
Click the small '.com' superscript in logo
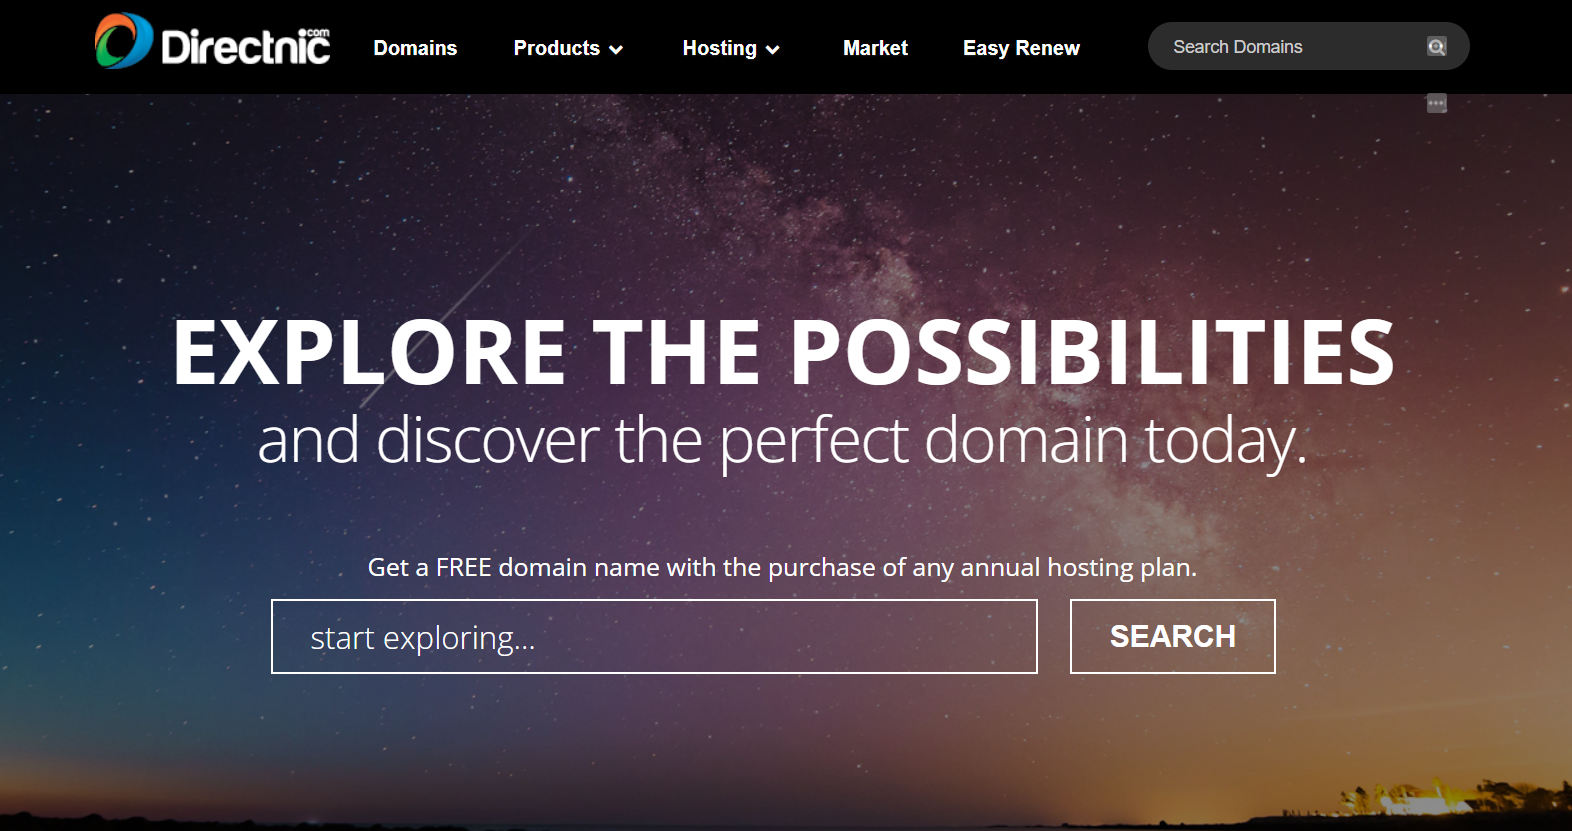click(318, 33)
